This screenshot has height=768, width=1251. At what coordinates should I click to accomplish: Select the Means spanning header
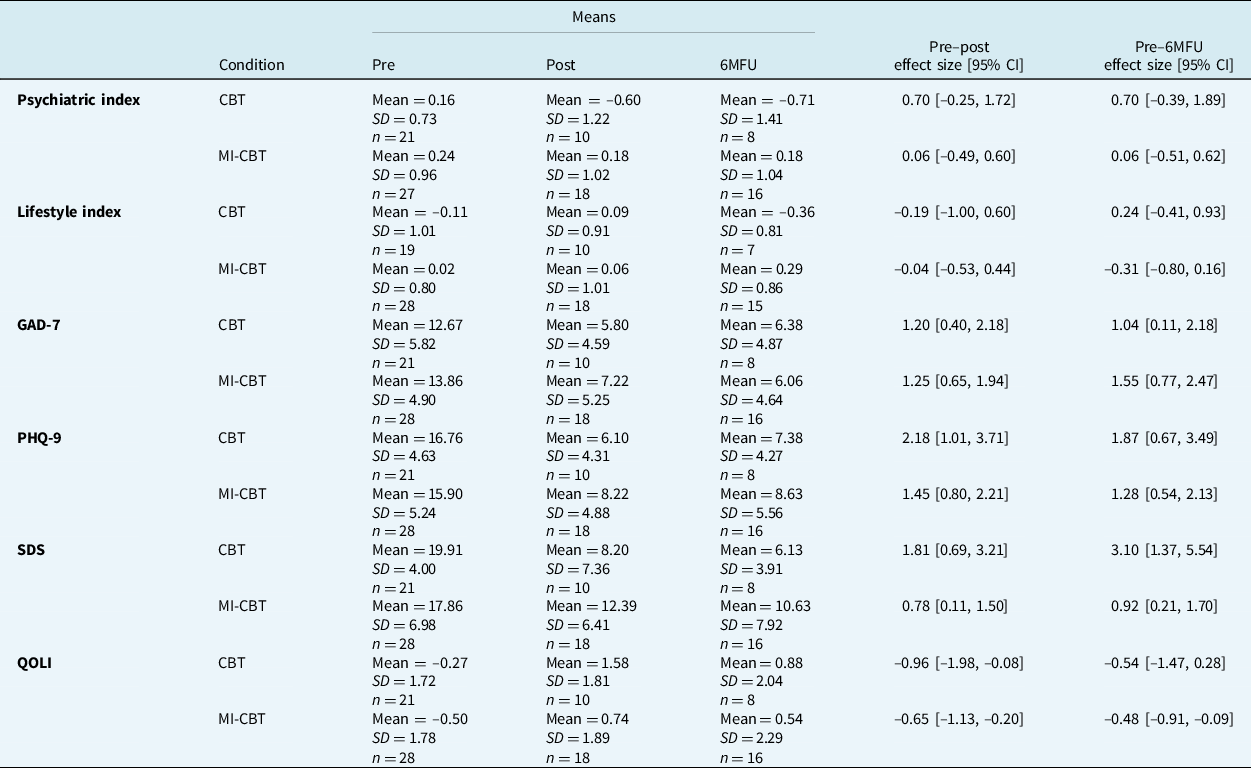click(x=592, y=18)
